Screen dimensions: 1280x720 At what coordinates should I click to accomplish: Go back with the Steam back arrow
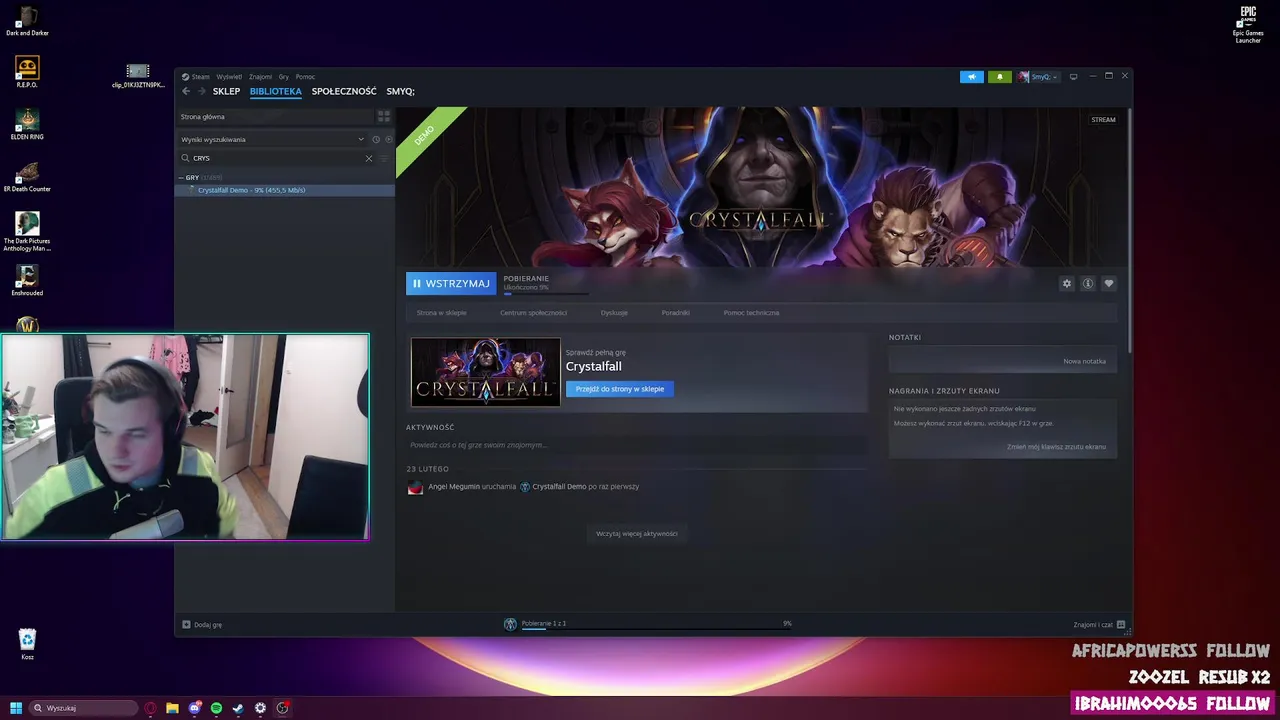[186, 91]
